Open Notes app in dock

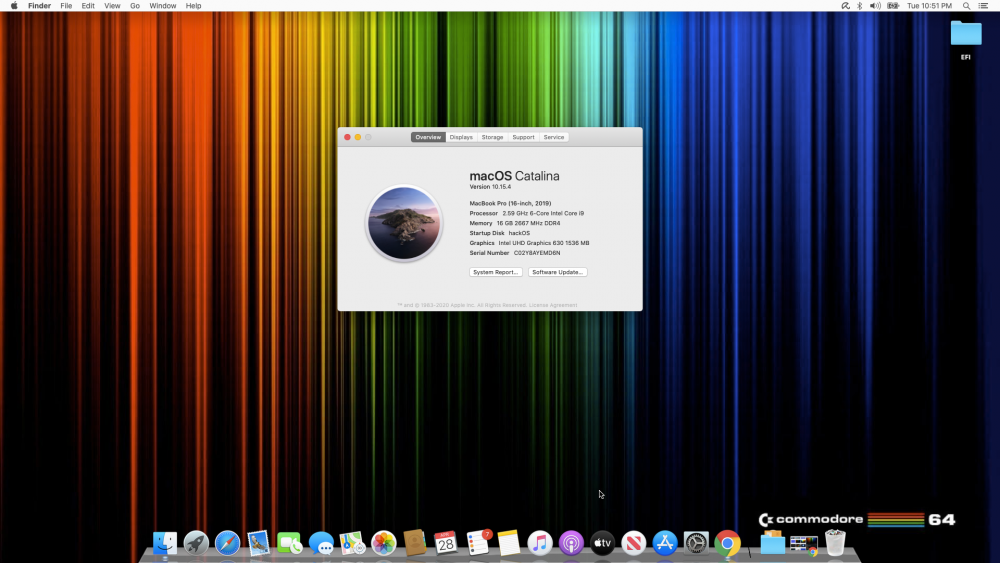508,543
